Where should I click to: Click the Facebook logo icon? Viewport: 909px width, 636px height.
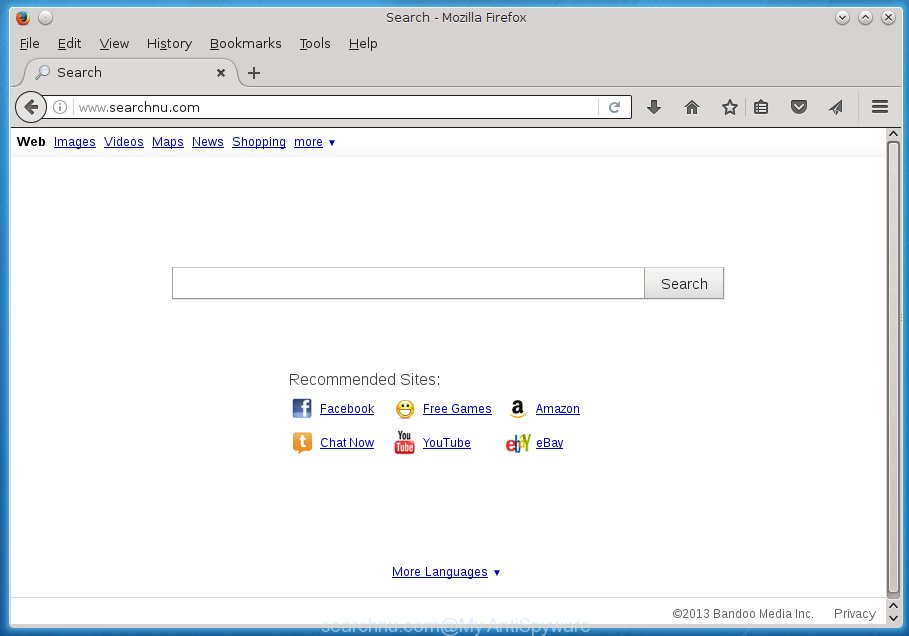pos(302,408)
